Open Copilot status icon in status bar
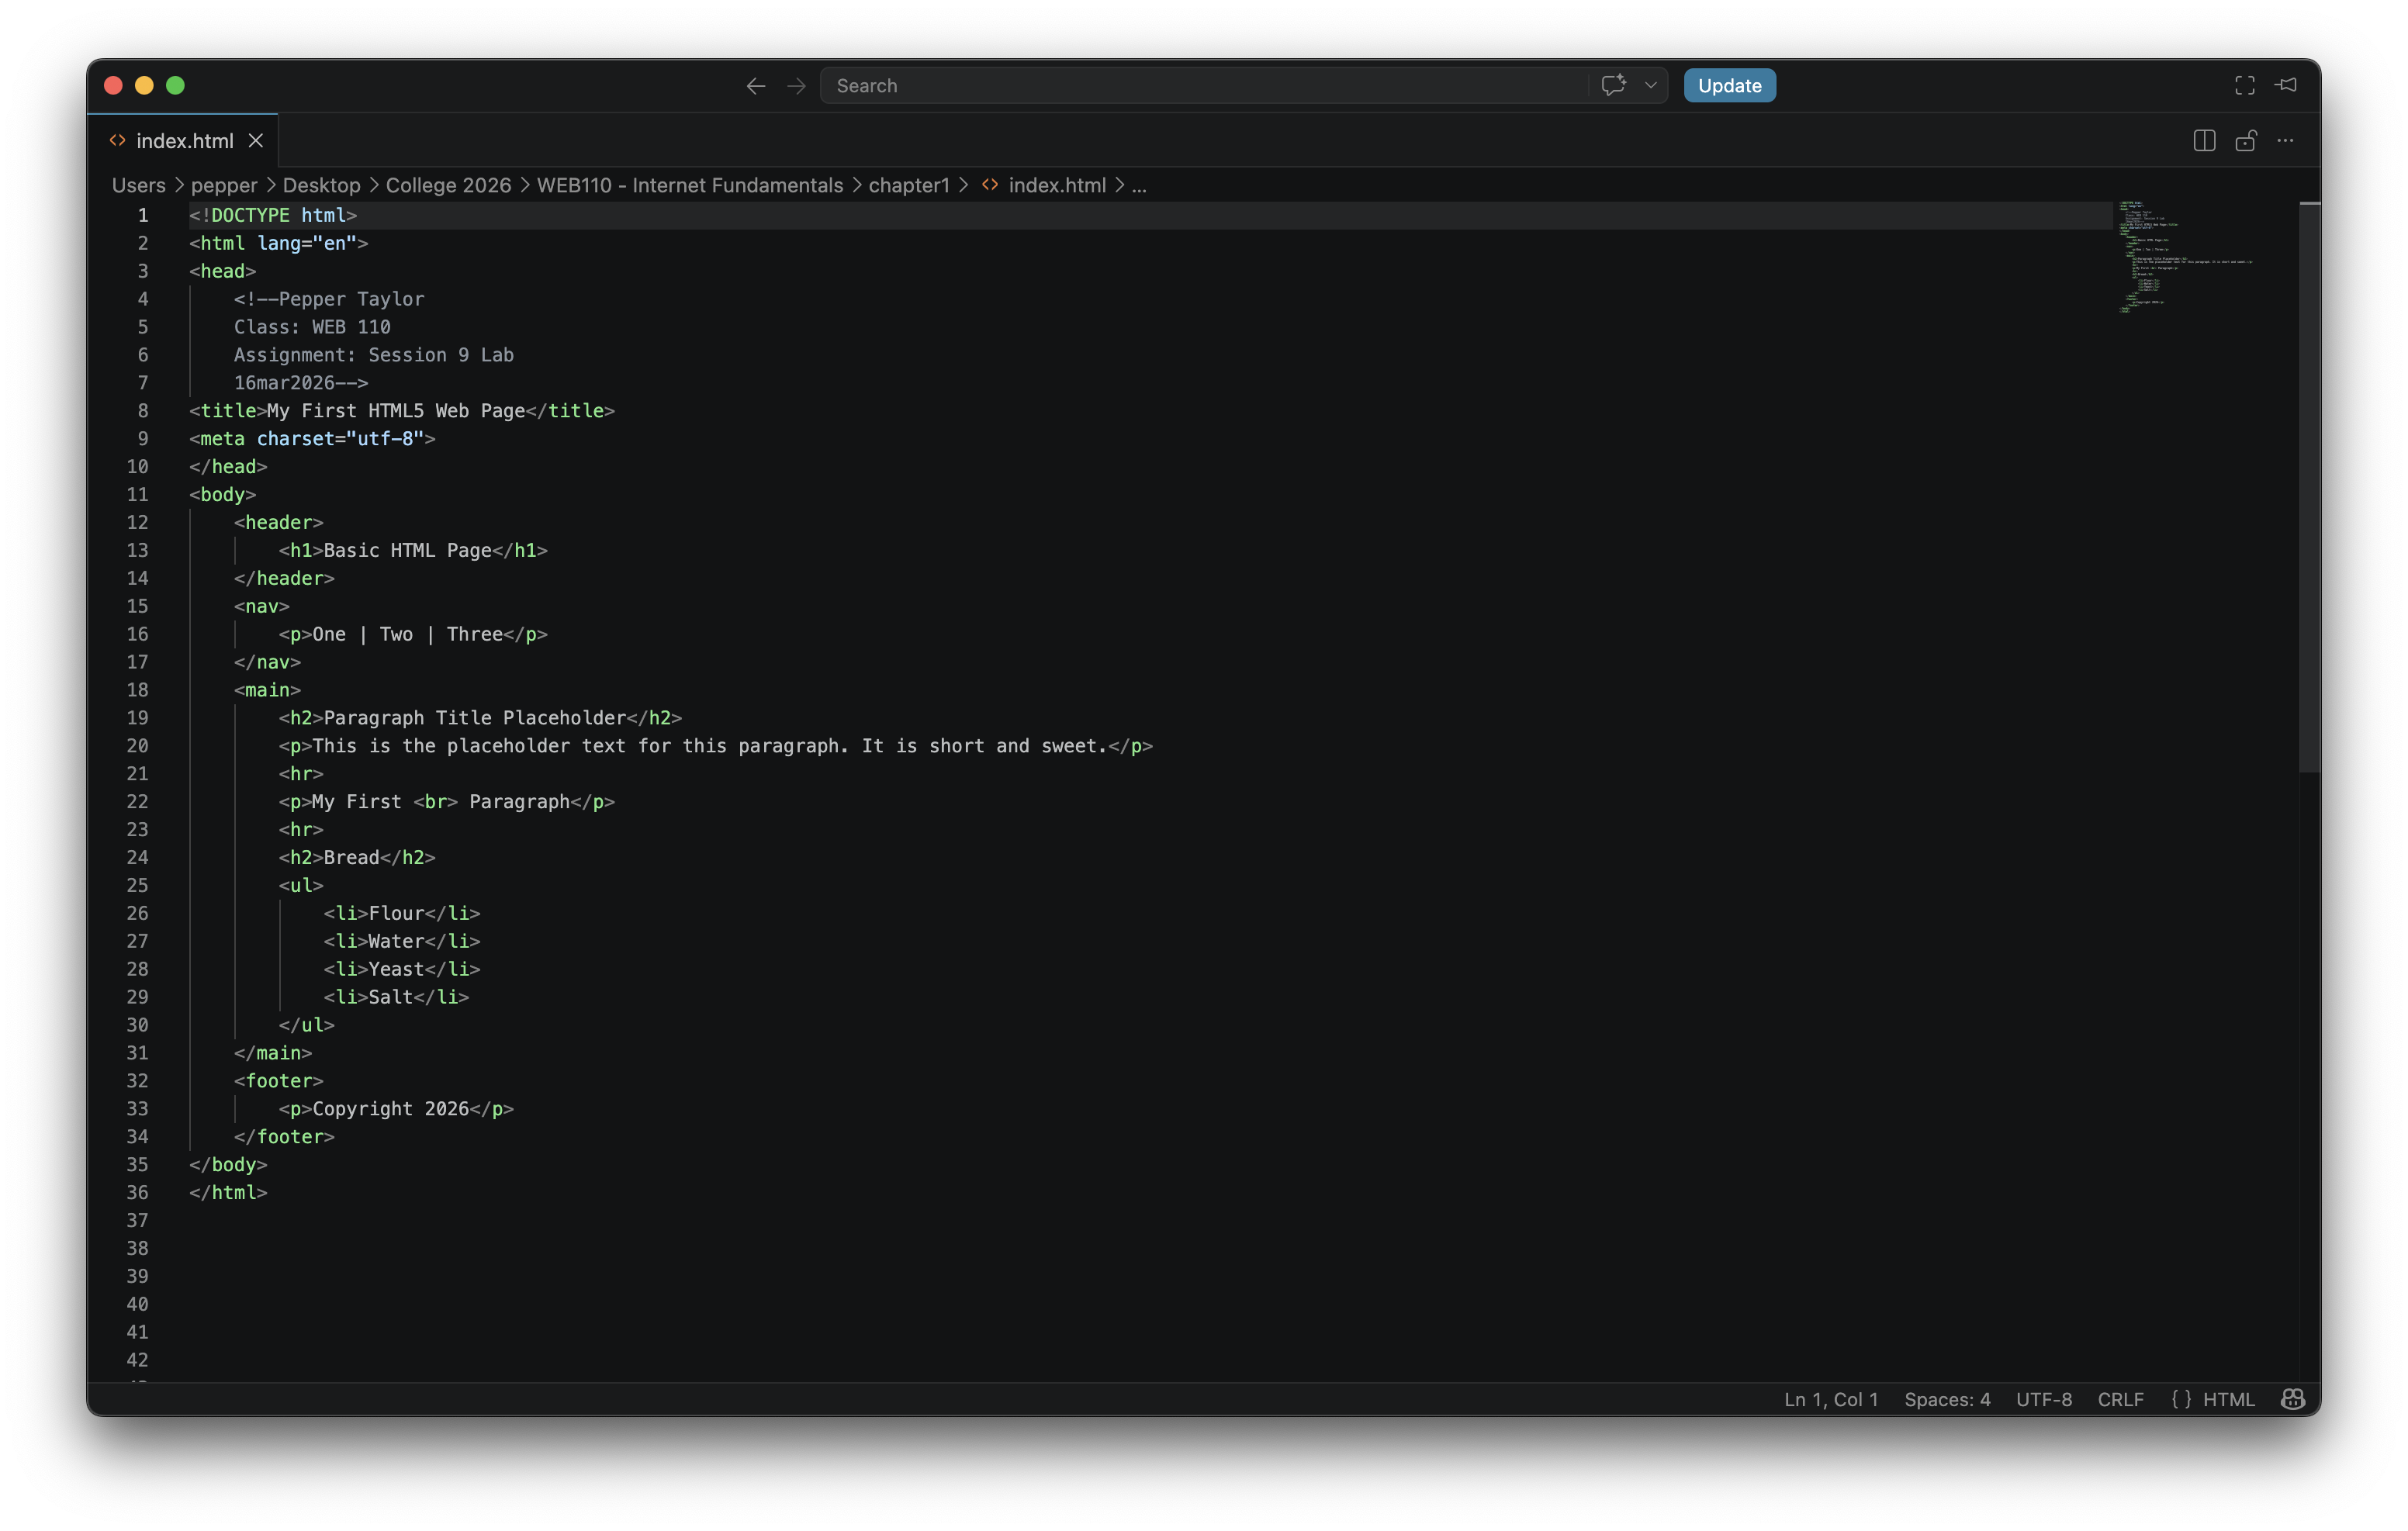The image size is (2408, 1531). pyautogui.click(x=2292, y=1399)
